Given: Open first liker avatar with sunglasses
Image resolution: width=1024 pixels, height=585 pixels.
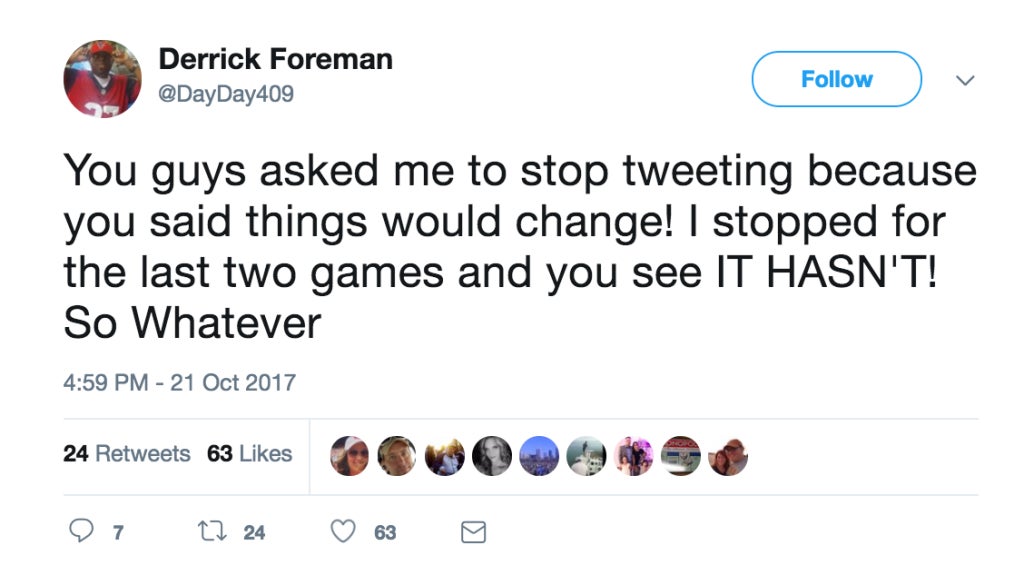Looking at the screenshot, I should click(349, 456).
